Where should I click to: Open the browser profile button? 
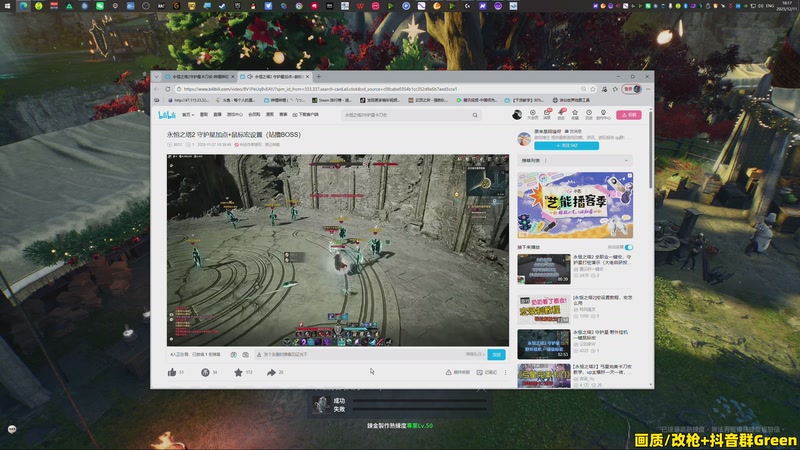coord(631,89)
